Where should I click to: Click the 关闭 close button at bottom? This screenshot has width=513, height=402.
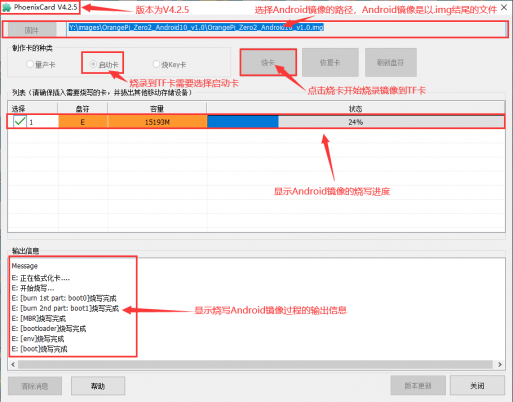point(477,385)
